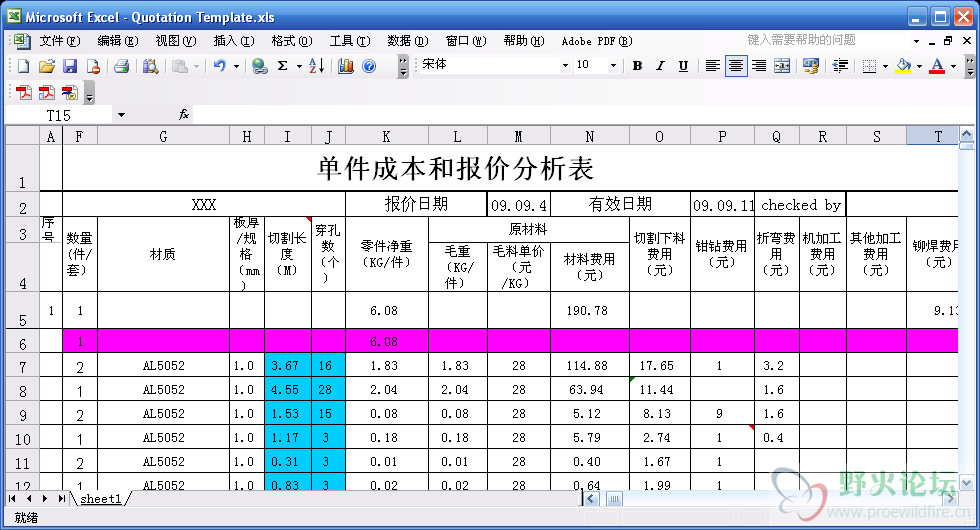The height and width of the screenshot is (530, 980).
Task: Apply left text alignment
Action: pyautogui.click(x=712, y=66)
